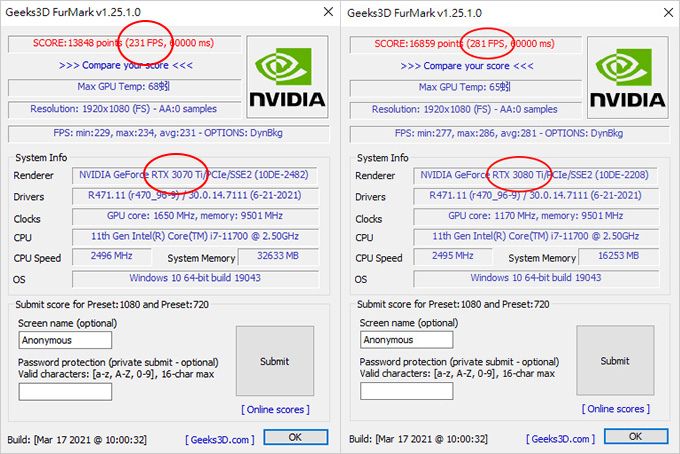Click the FPS min:277 max:286 line
Viewport: 680px width, 454px height.
(x=510, y=134)
